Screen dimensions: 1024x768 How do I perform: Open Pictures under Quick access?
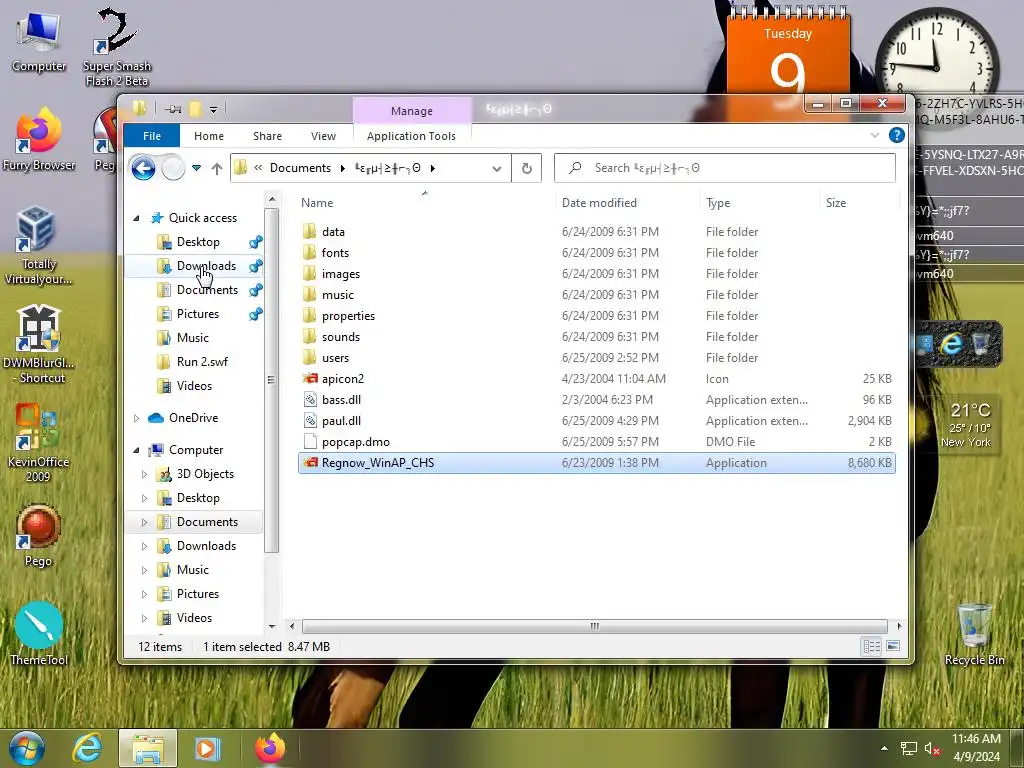(x=198, y=314)
